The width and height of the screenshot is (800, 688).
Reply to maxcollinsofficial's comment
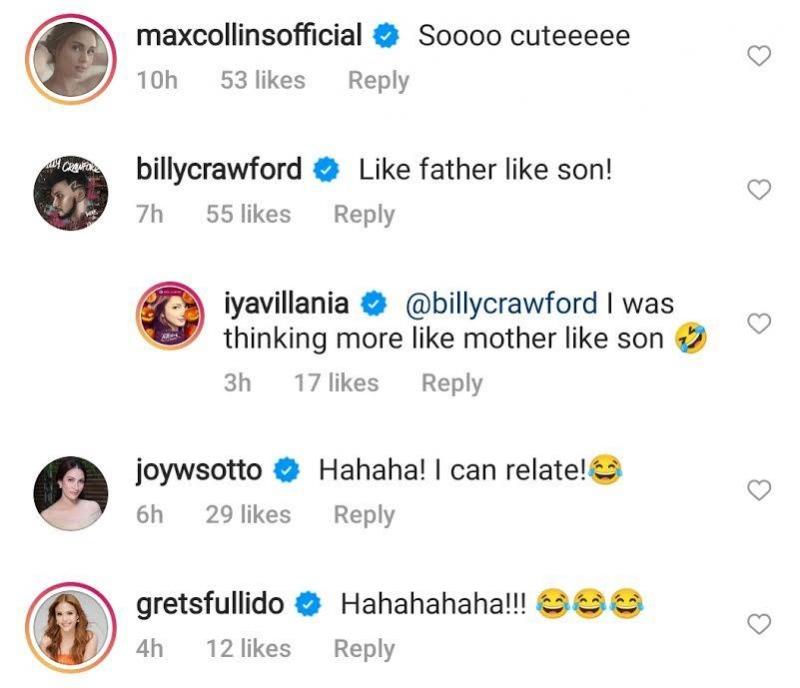(378, 81)
